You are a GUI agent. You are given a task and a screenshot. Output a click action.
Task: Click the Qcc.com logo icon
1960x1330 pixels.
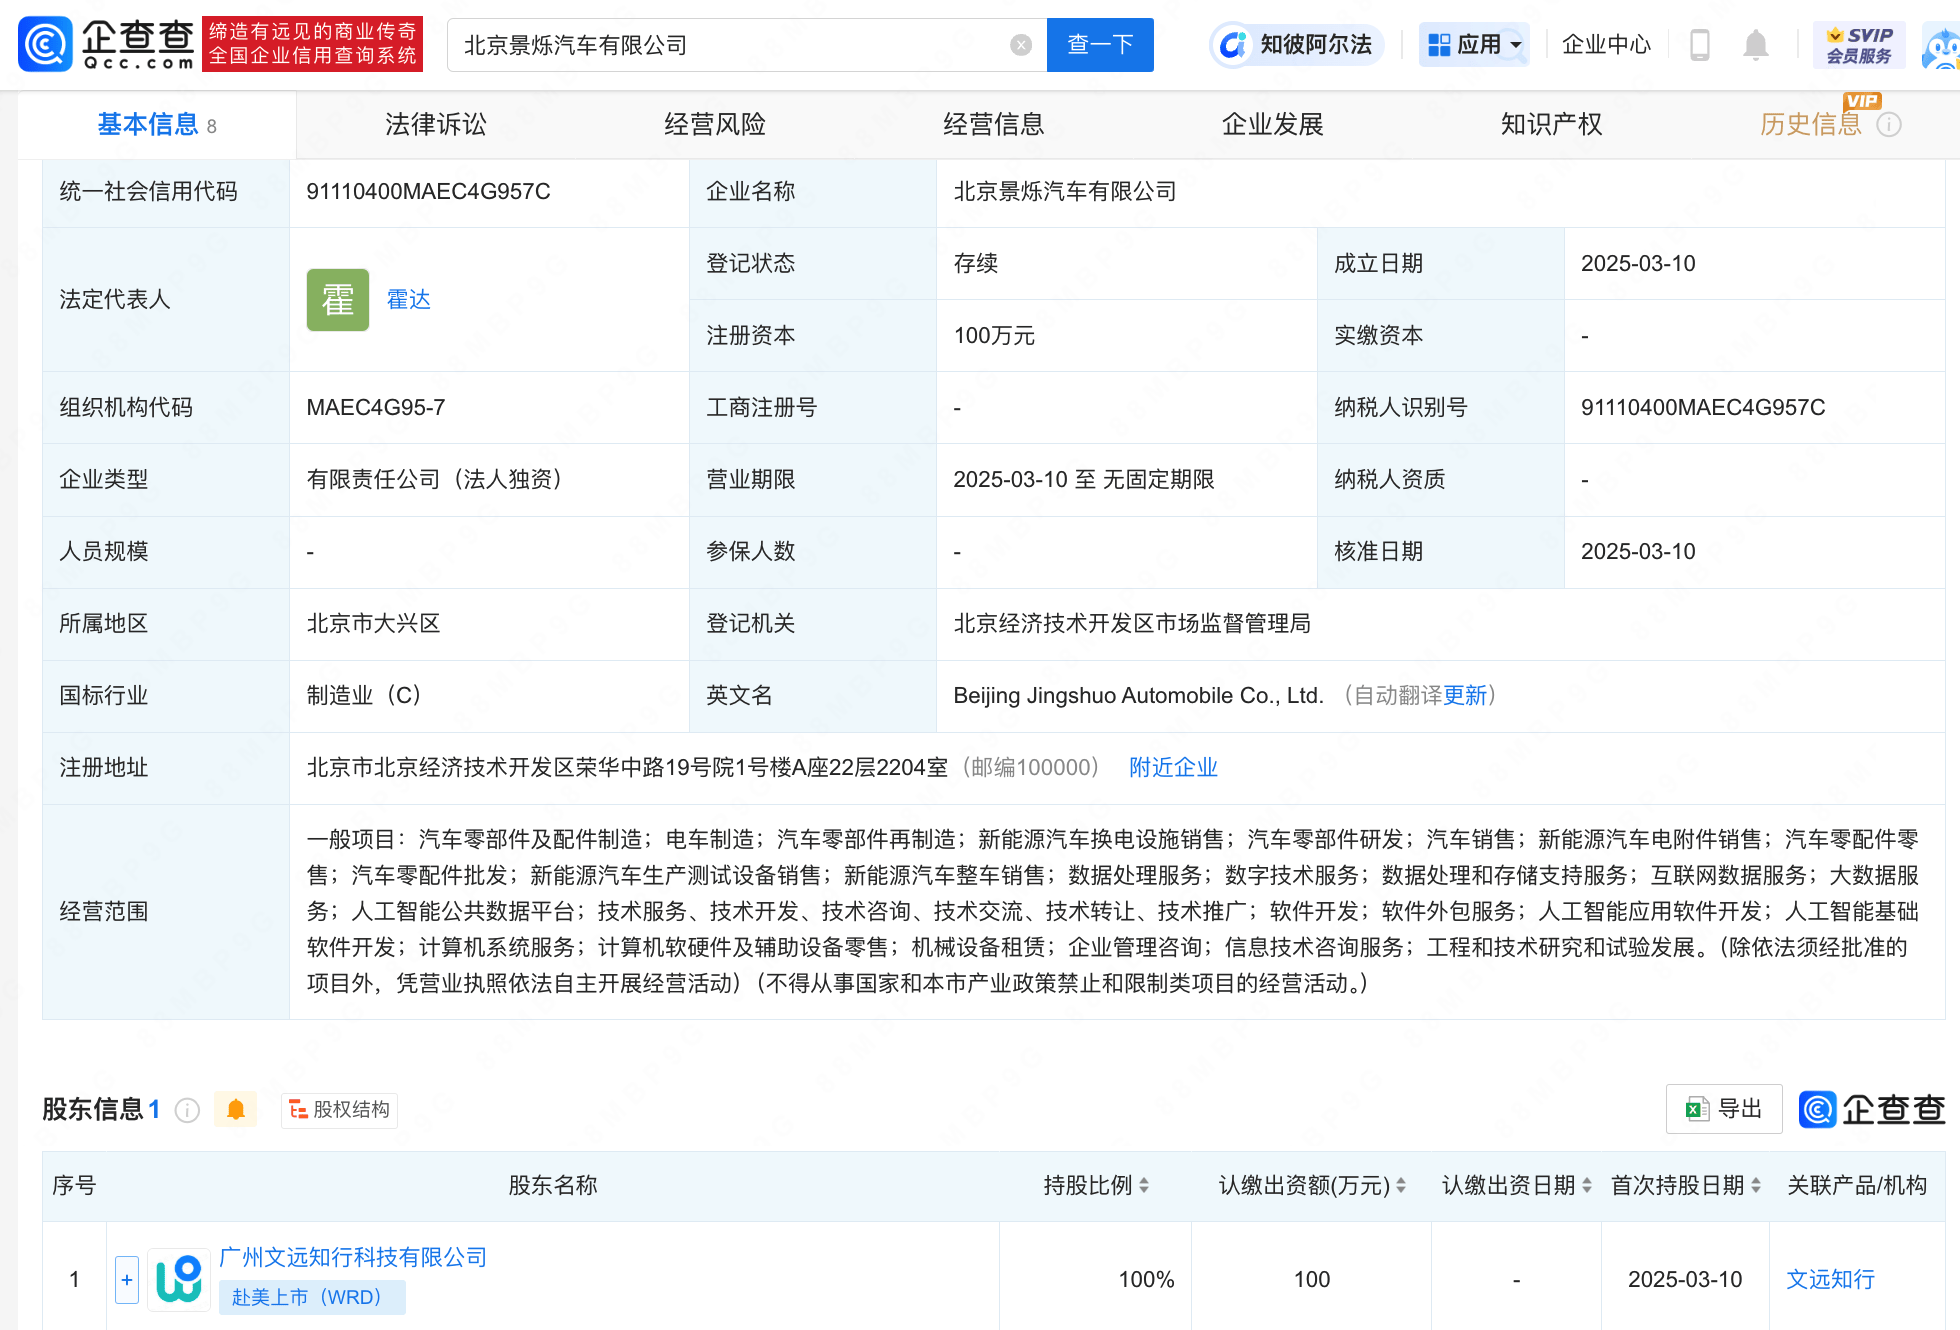click(x=45, y=44)
